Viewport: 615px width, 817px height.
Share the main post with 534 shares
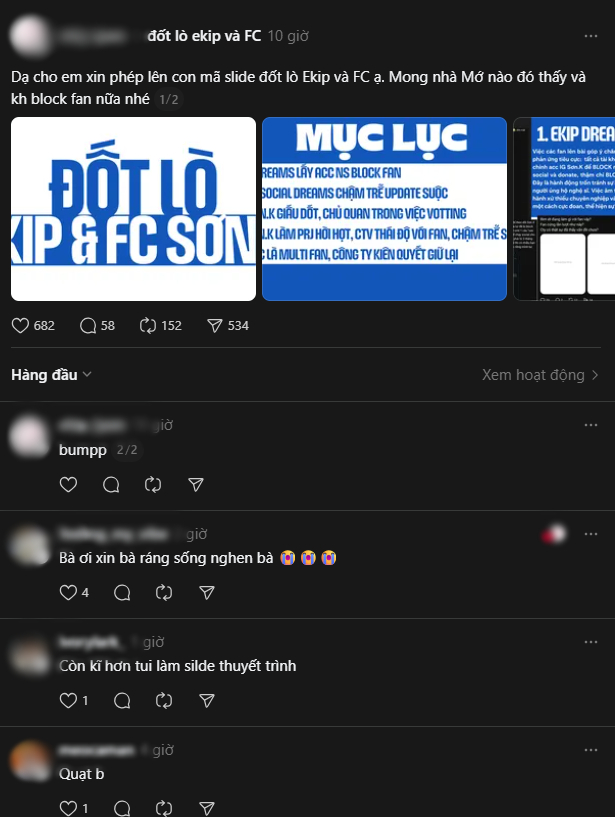[x=215, y=326]
